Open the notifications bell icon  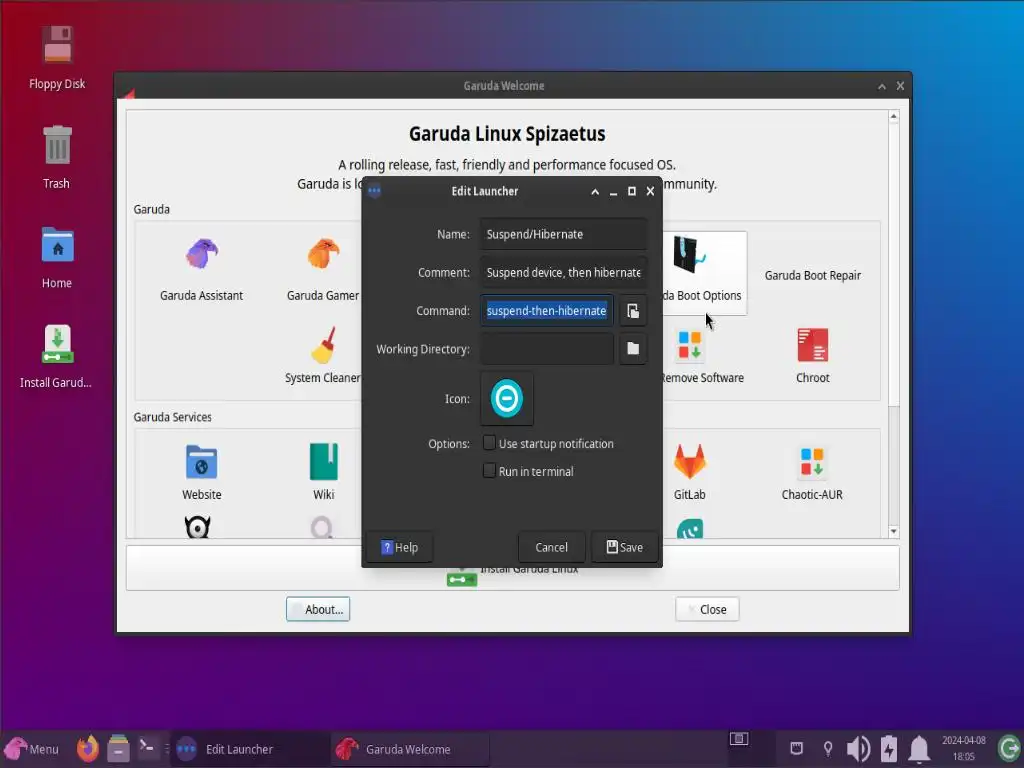click(919, 748)
